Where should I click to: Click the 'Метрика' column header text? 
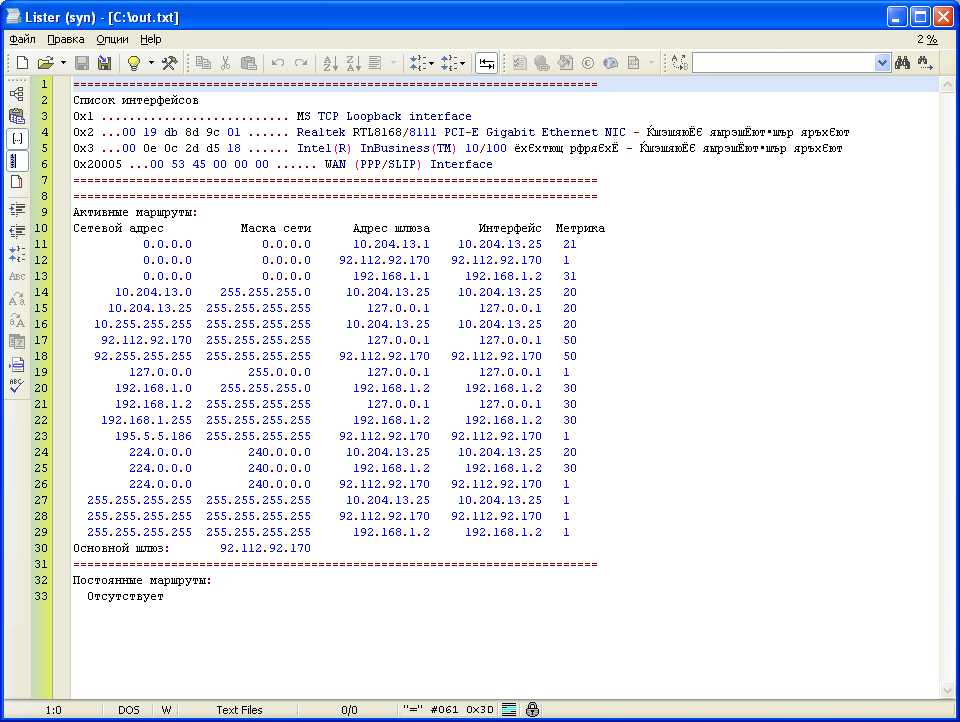click(x=580, y=228)
